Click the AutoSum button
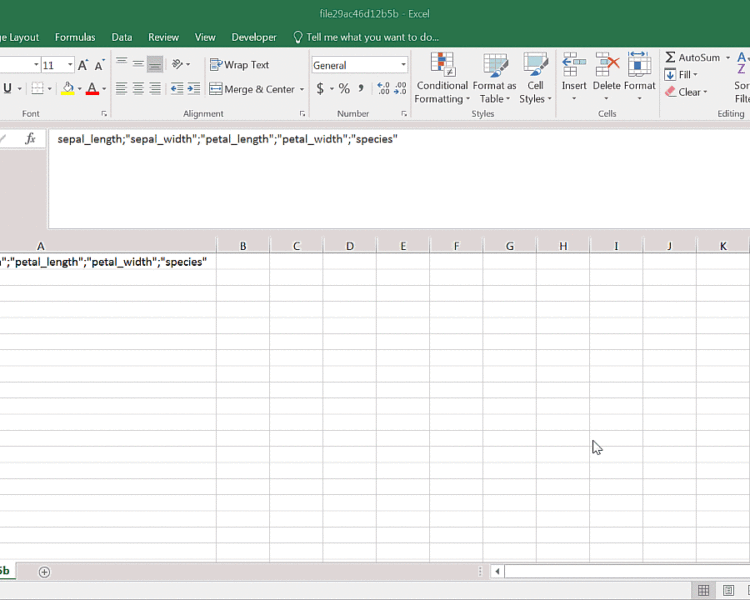Viewport: 750px width, 600px height. point(692,58)
